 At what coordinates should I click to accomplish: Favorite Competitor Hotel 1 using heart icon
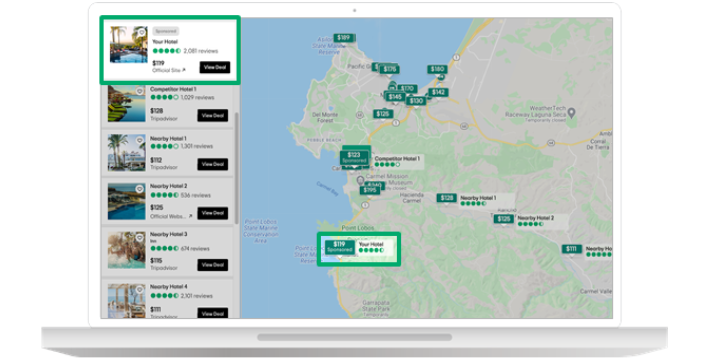click(140, 92)
